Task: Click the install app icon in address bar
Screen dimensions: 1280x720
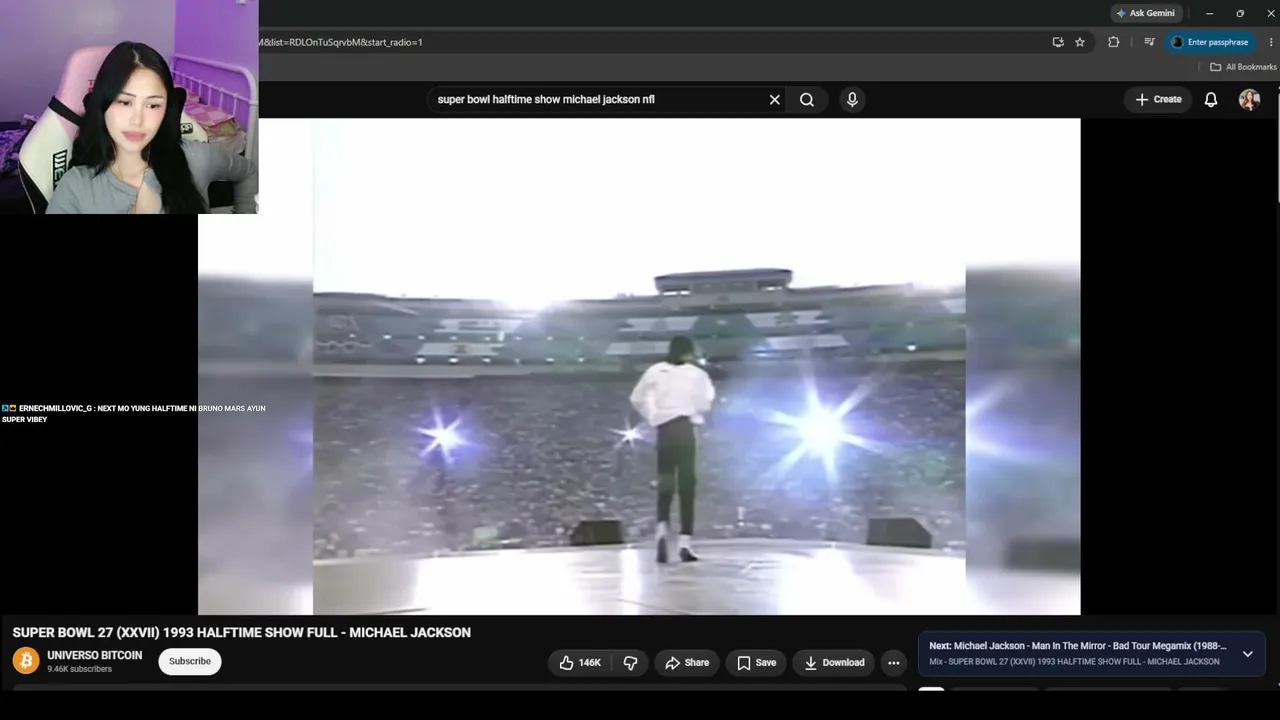Action: point(1058,42)
